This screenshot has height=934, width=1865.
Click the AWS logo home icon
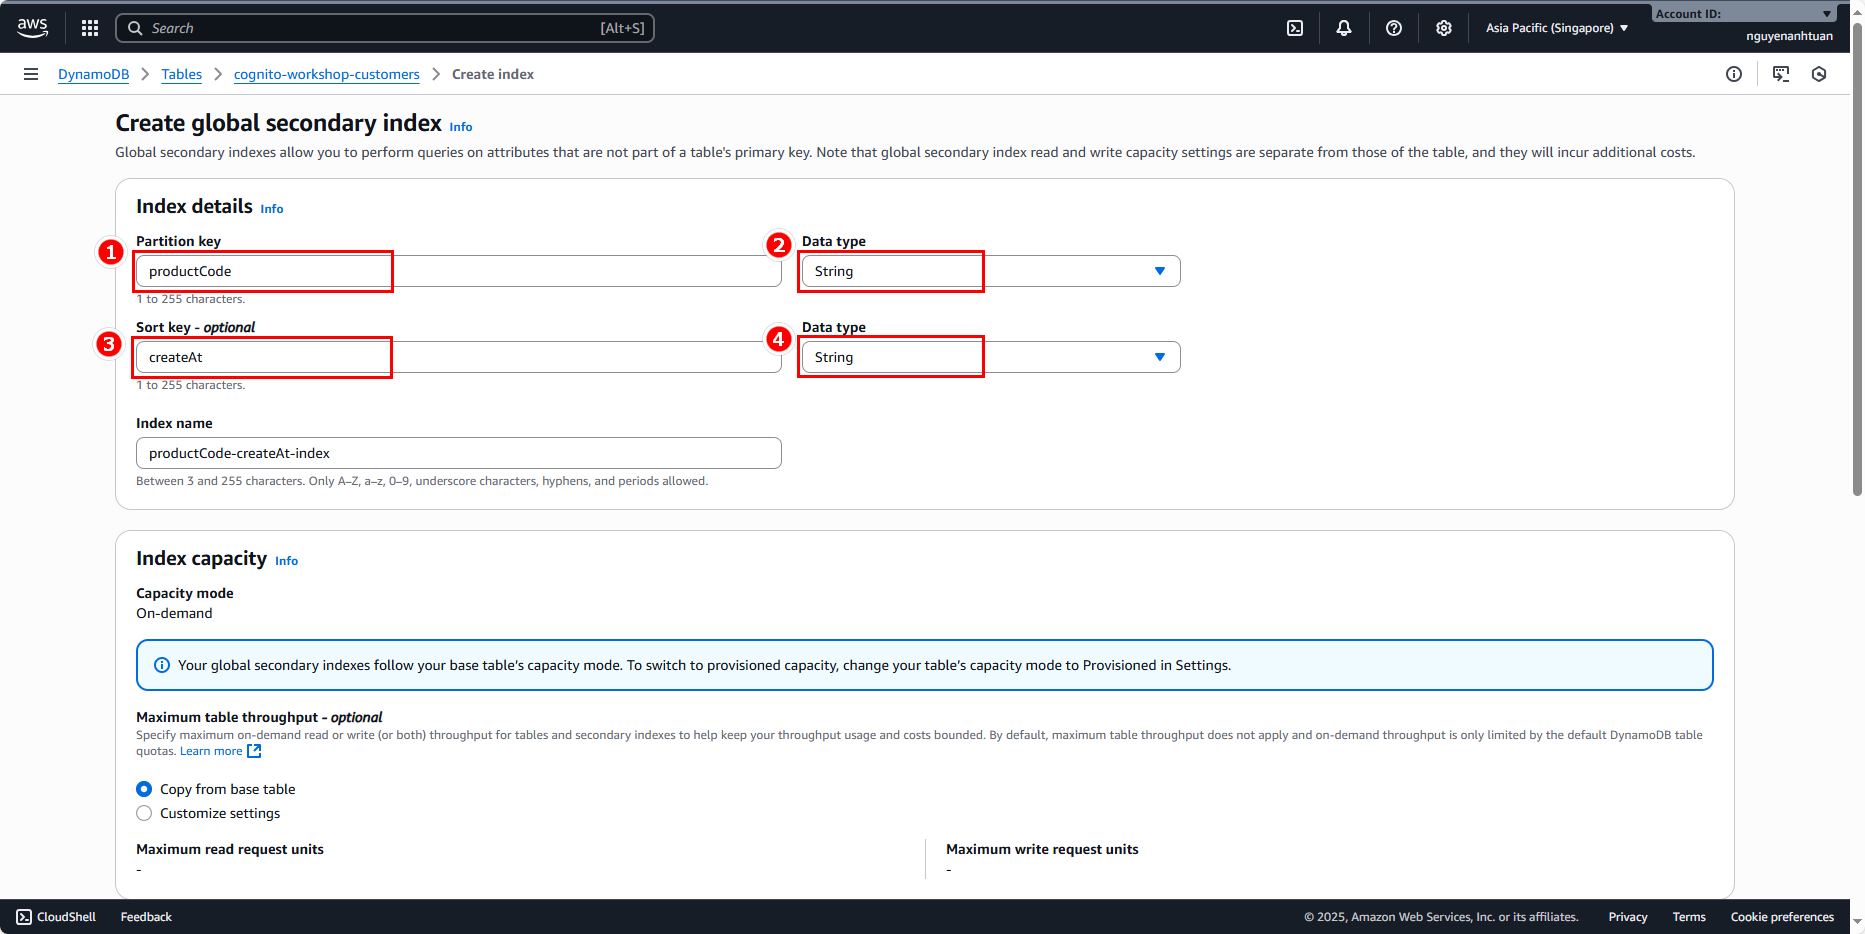click(x=33, y=28)
